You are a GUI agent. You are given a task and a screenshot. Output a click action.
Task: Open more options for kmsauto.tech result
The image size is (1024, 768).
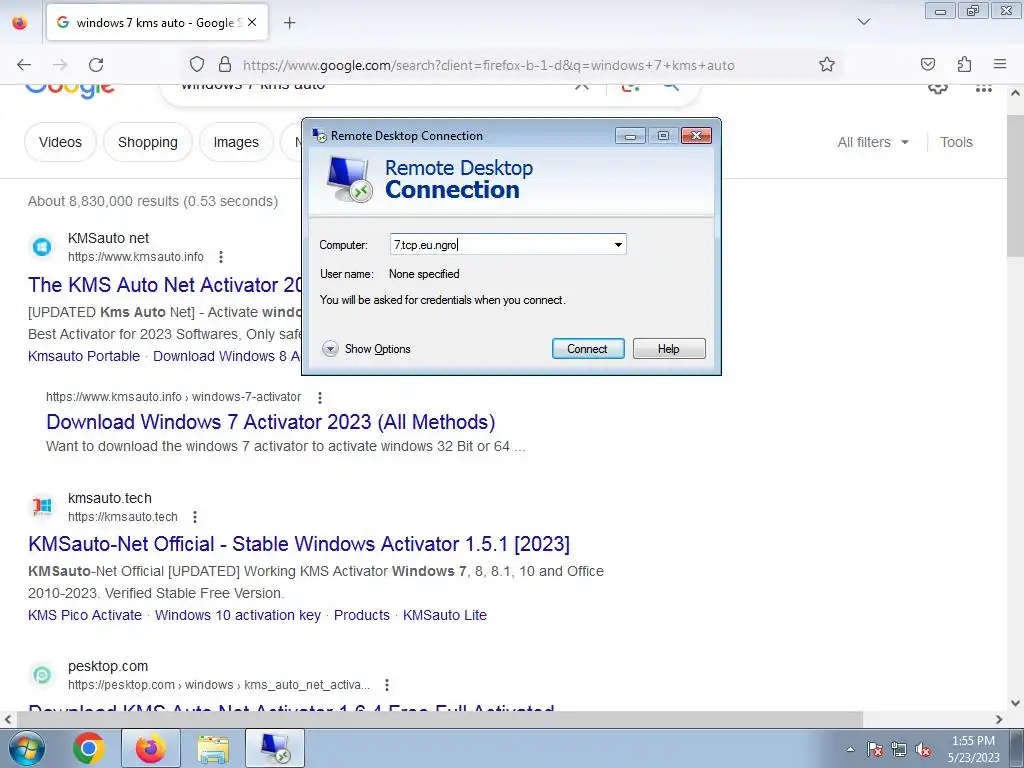pos(195,517)
